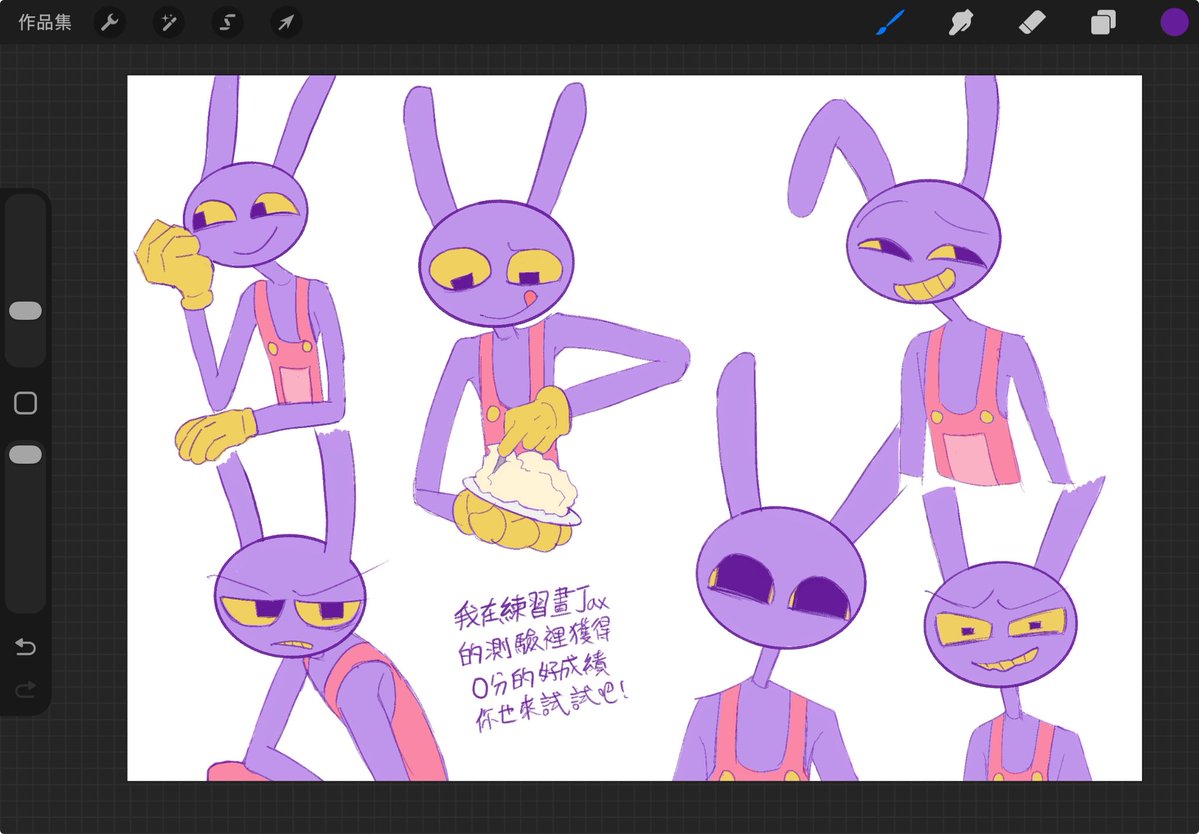The height and width of the screenshot is (834, 1199).
Task: Click the brush opacity slider handle
Action: pyautogui.click(x=25, y=455)
